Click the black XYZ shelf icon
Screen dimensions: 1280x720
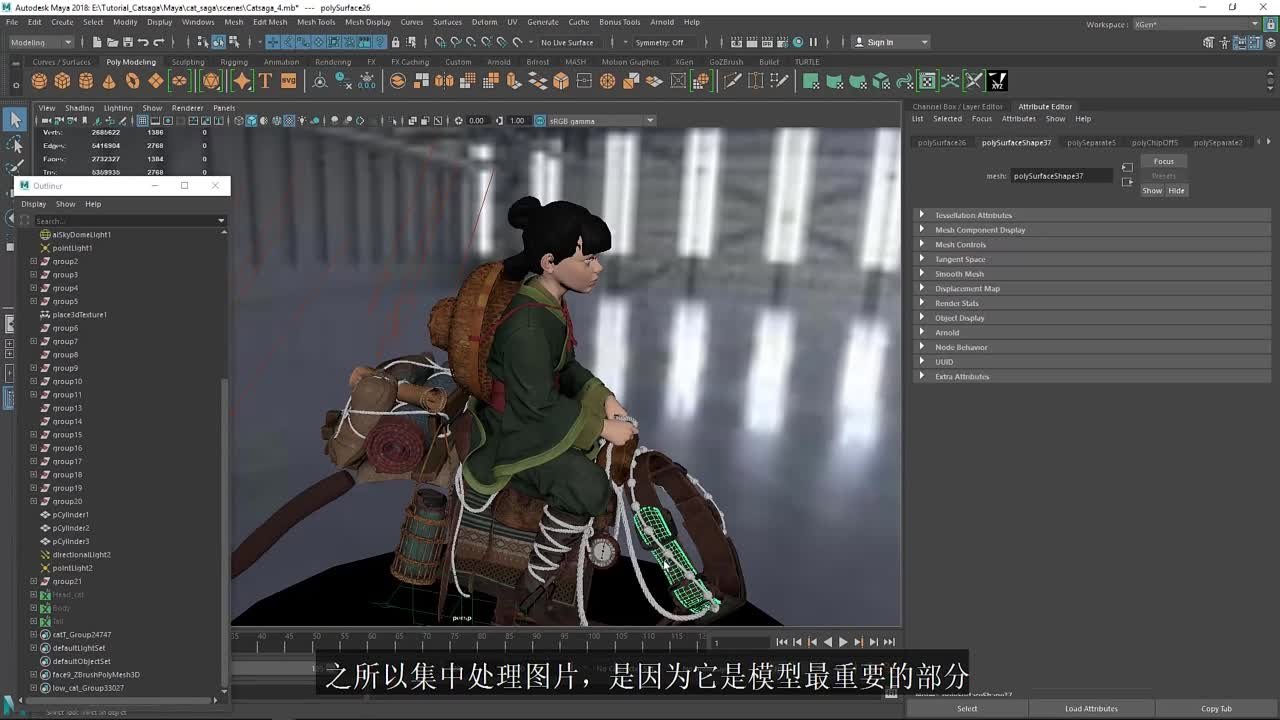tap(997, 81)
